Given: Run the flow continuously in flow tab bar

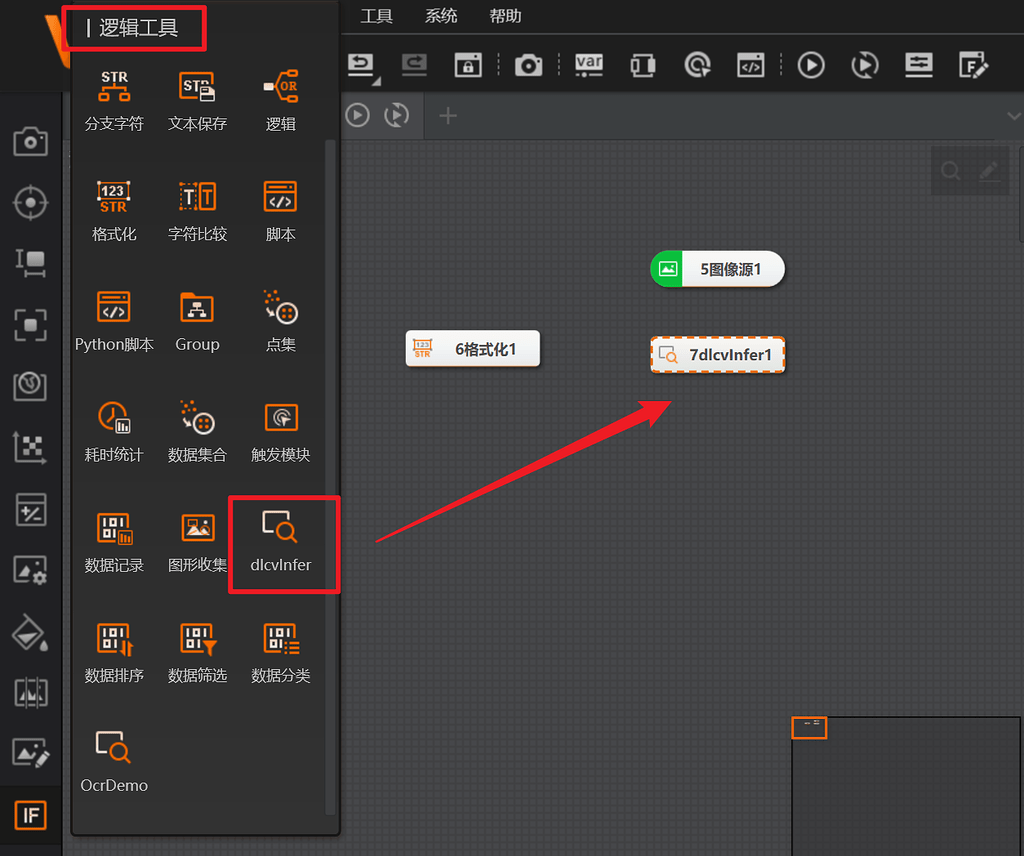Looking at the screenshot, I should (x=396, y=116).
